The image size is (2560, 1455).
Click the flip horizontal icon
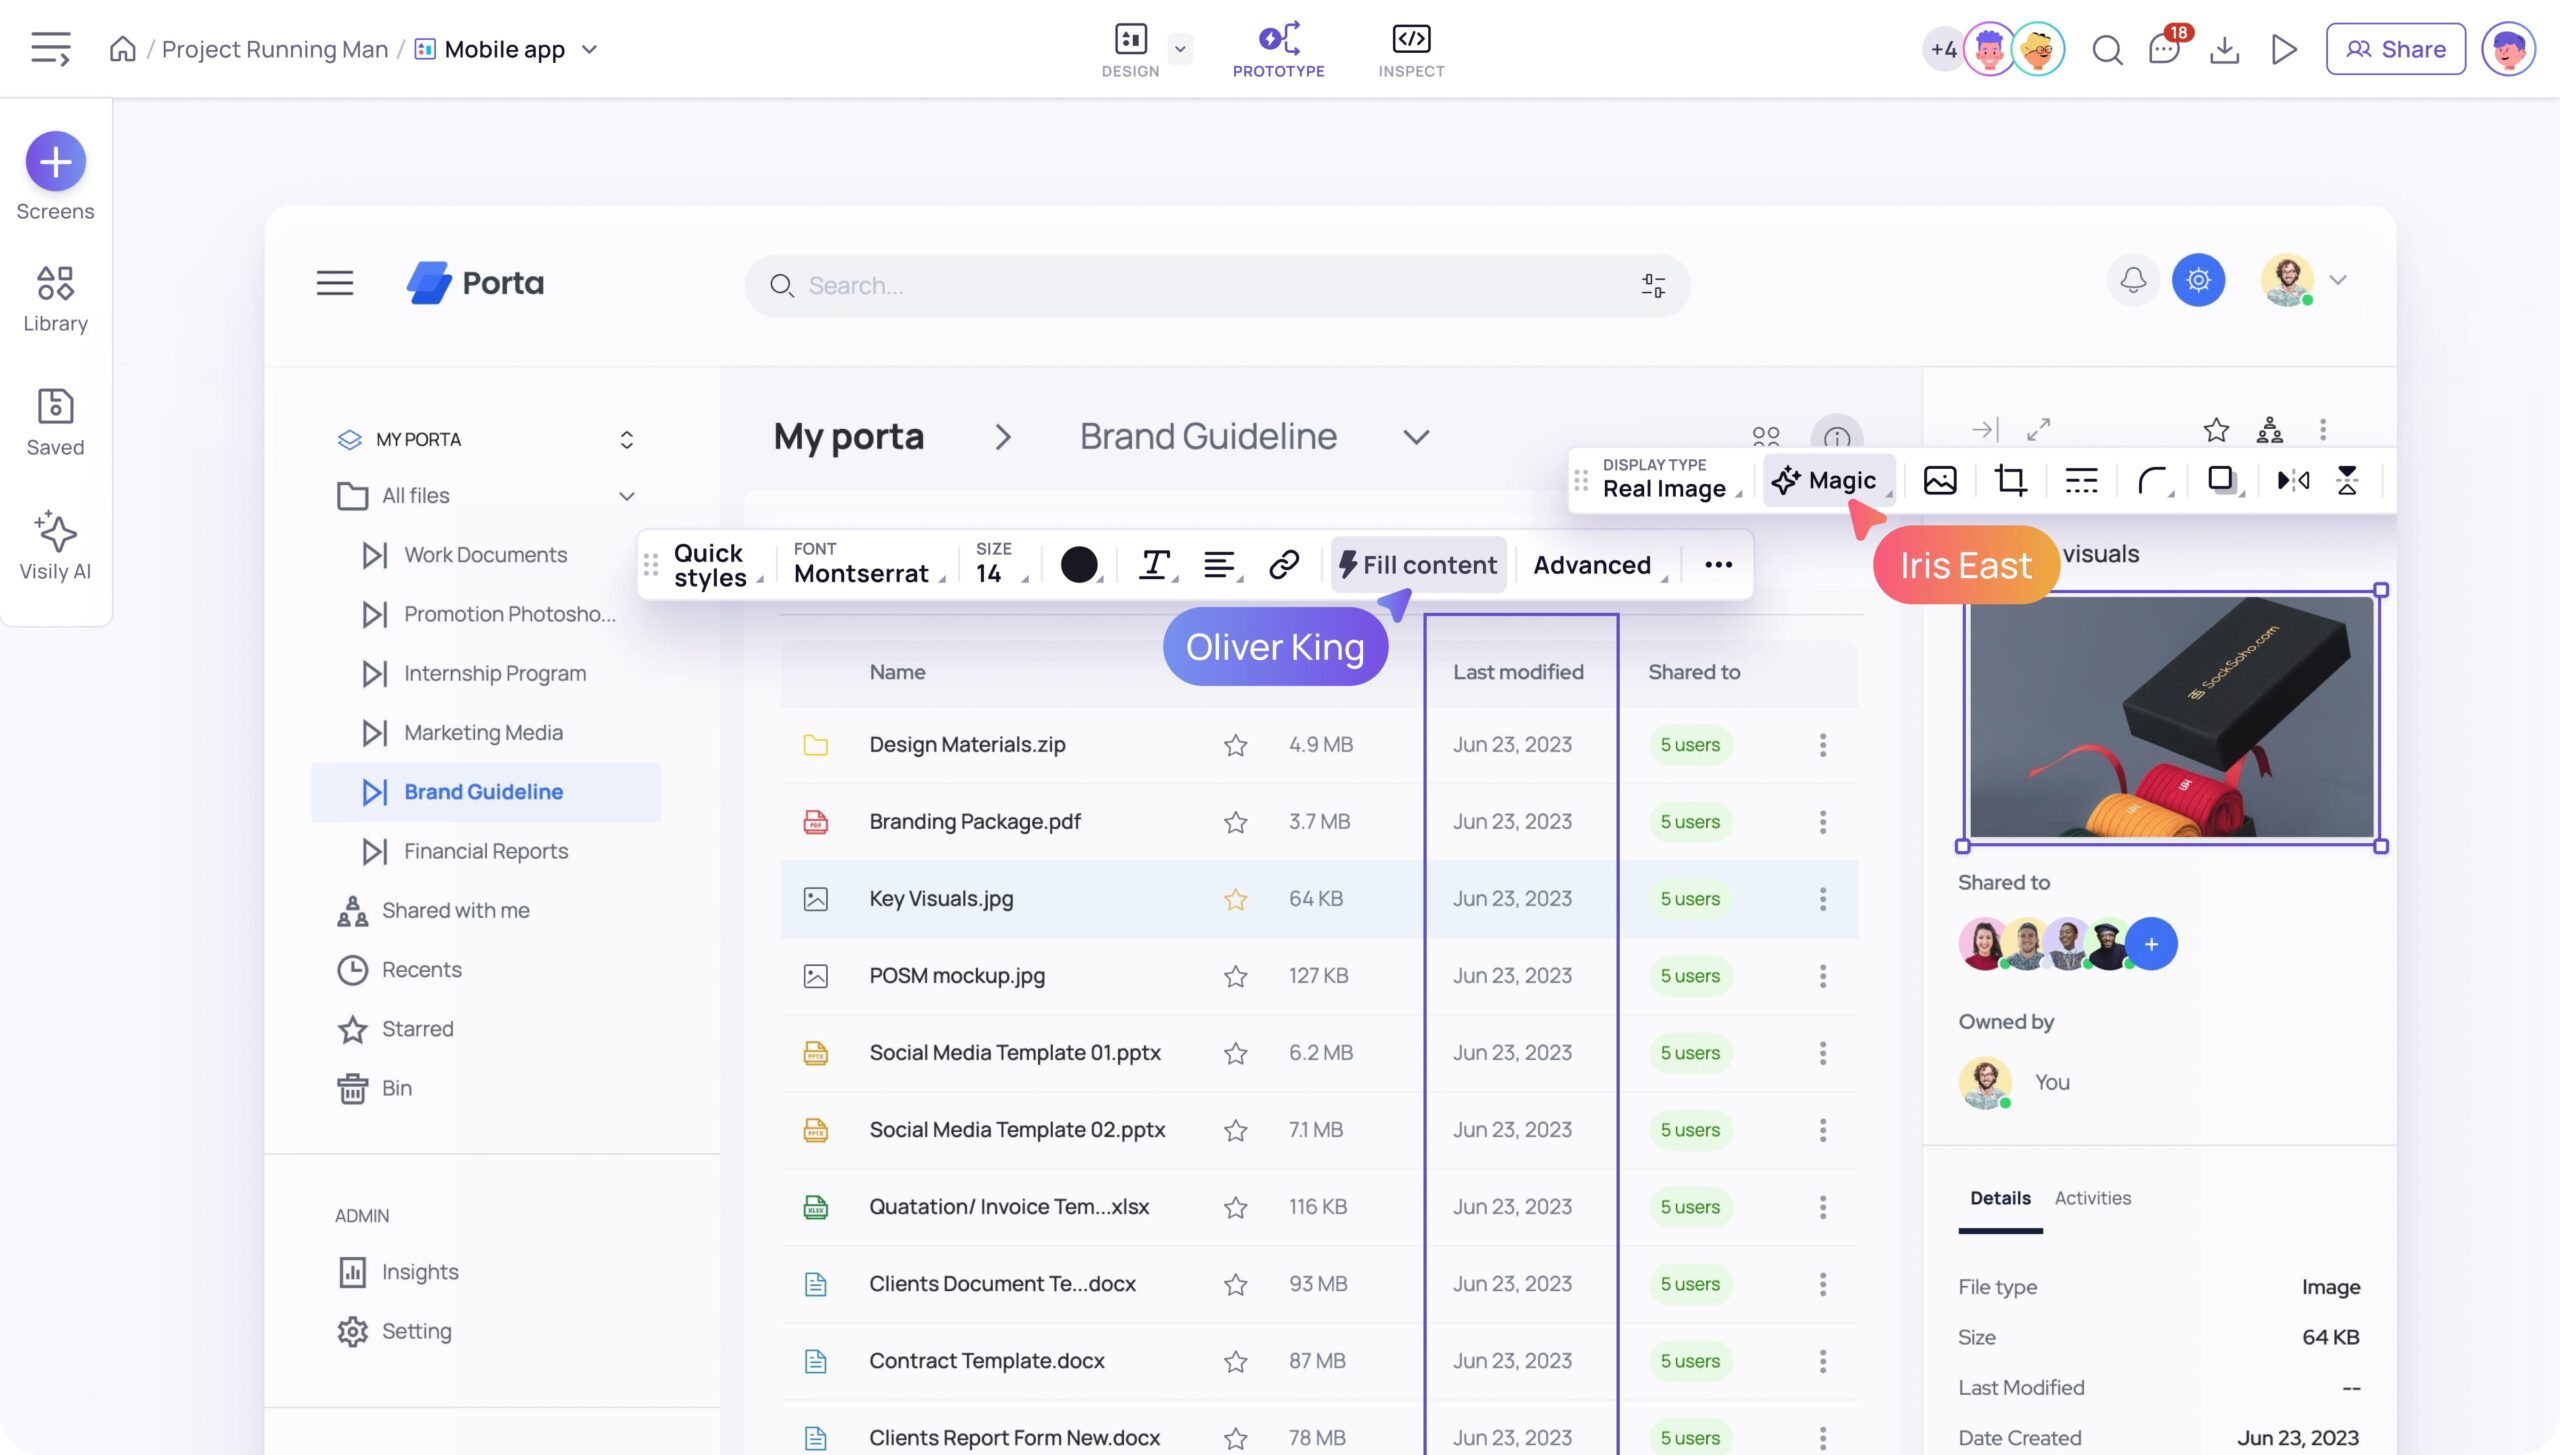(x=2293, y=480)
